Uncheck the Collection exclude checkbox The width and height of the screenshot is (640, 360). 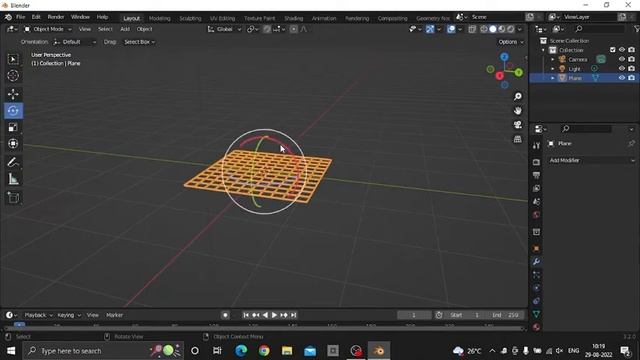pos(612,50)
